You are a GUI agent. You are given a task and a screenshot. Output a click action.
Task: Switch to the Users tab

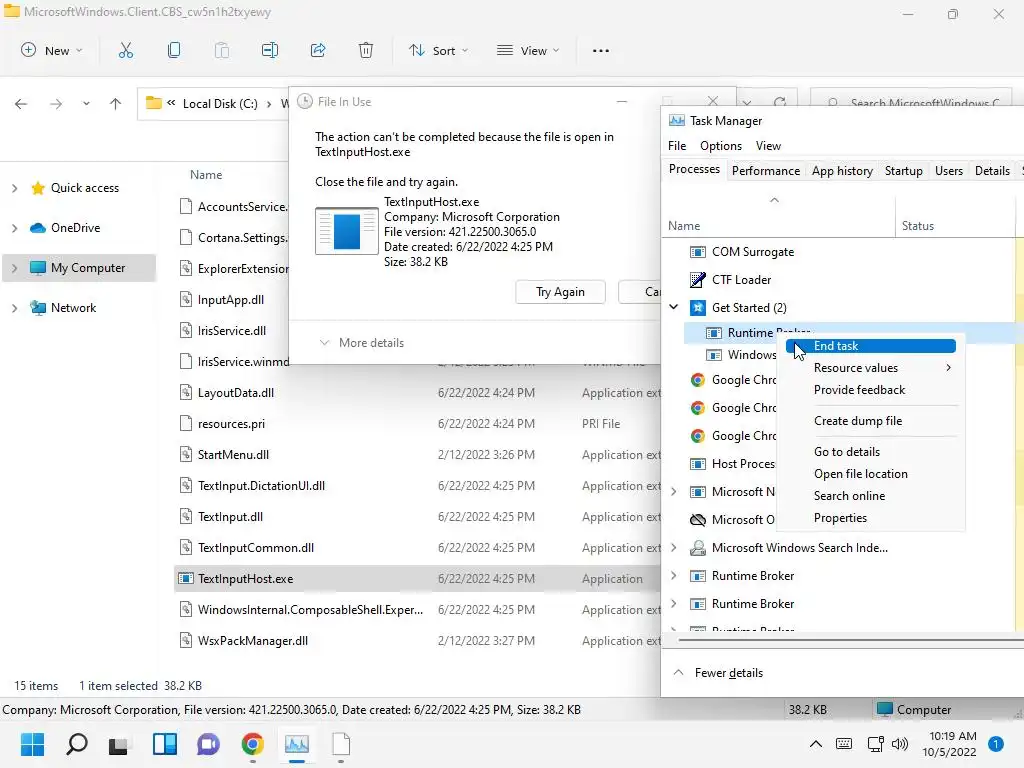(948, 171)
